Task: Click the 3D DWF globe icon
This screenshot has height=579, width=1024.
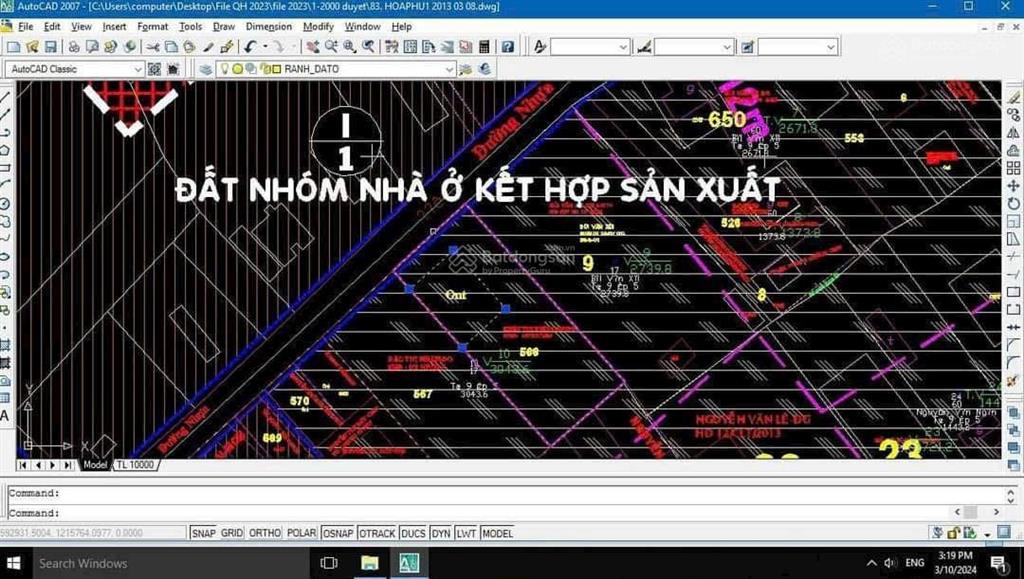Action: [x=130, y=47]
